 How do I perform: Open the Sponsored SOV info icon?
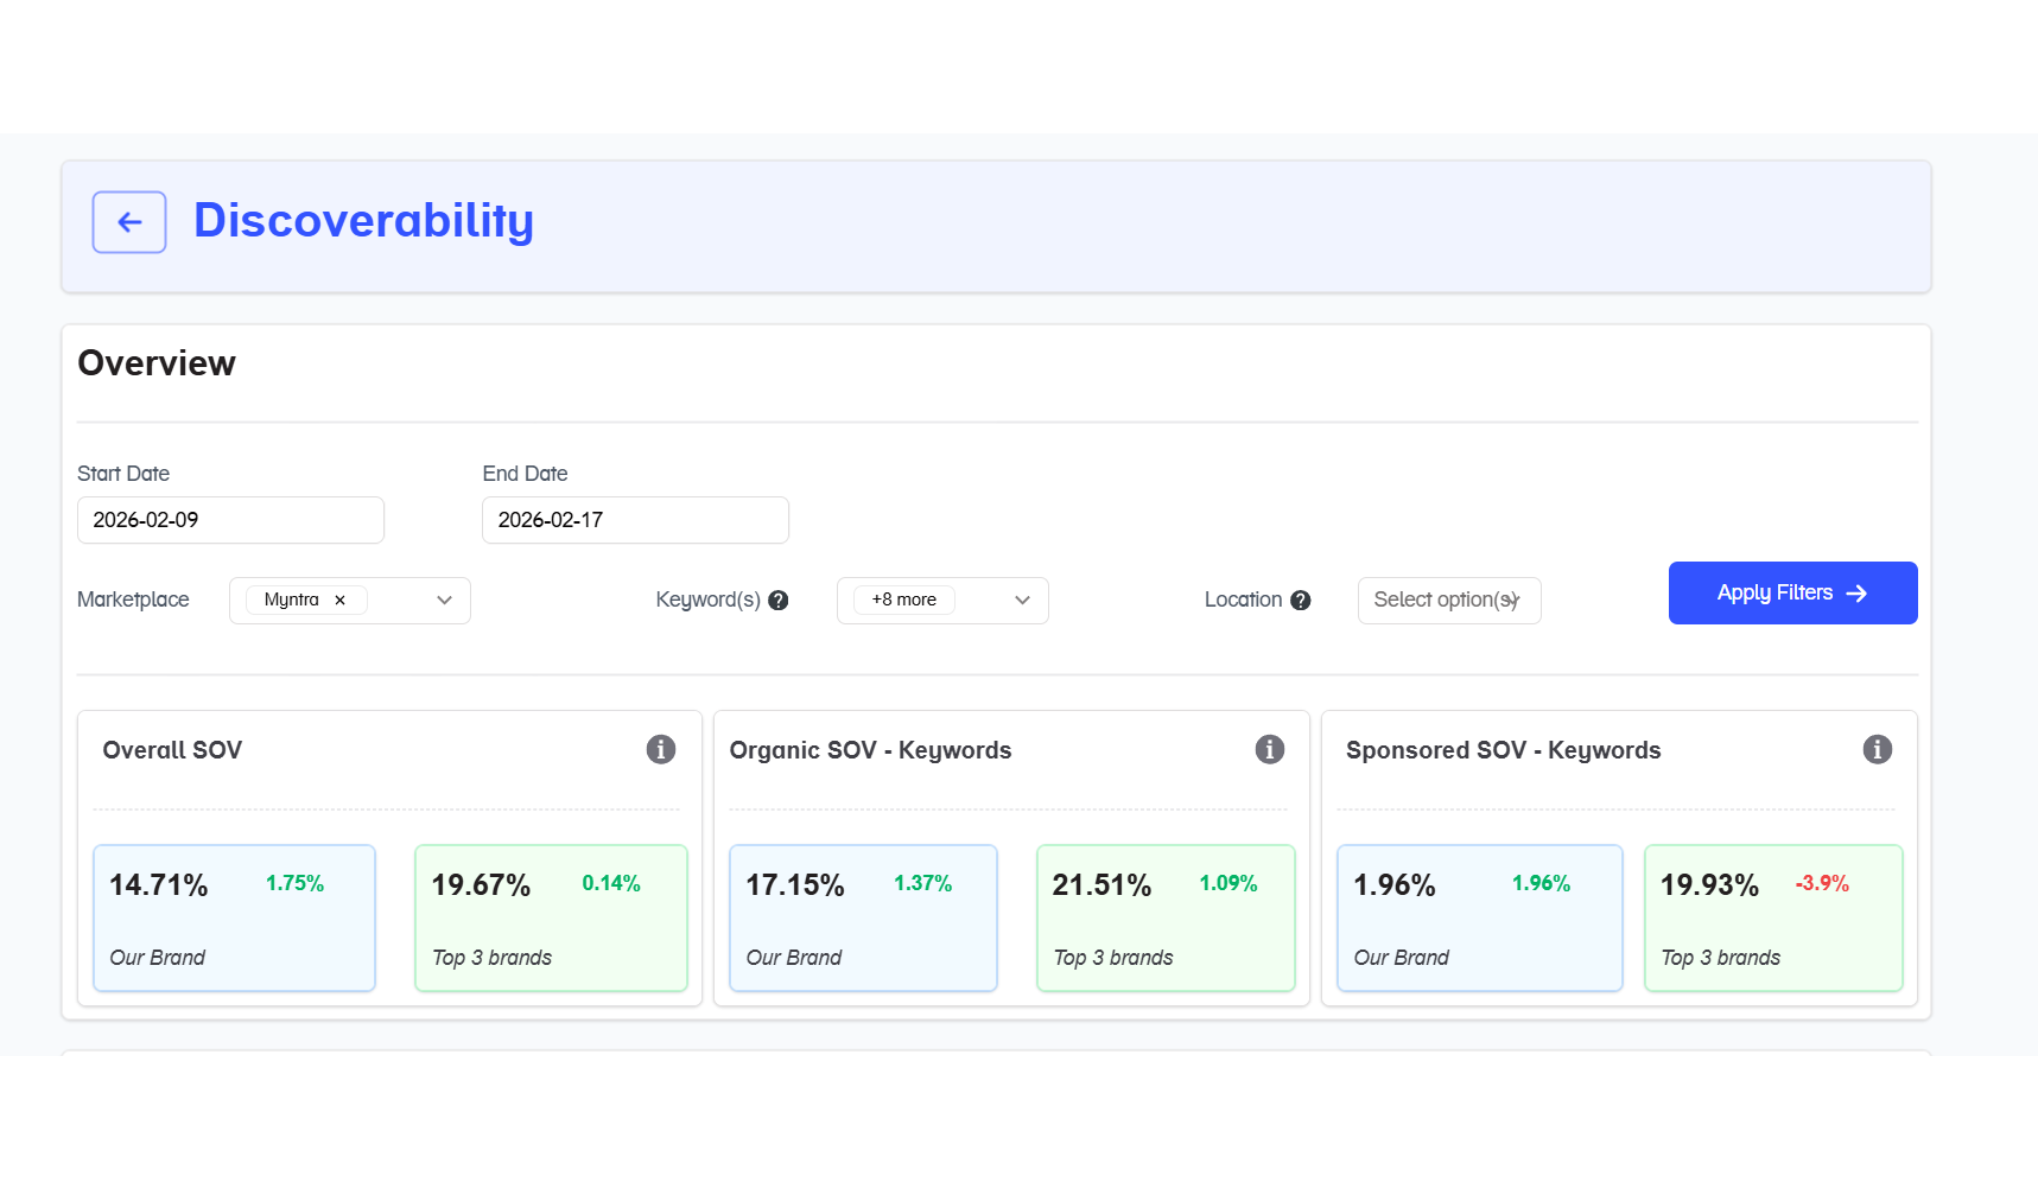(x=1877, y=749)
